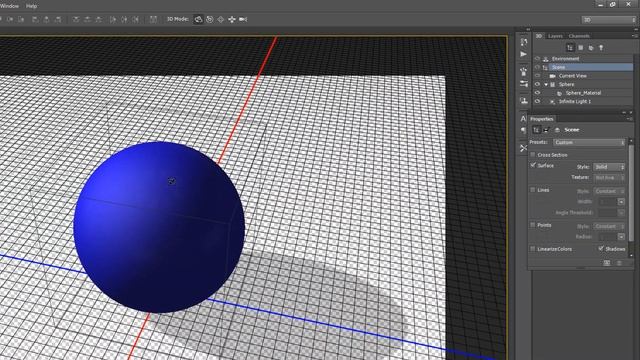Viewport: 640px width, 360px height.
Task: Select the Rotate 3D Object mode icon
Action: point(198,19)
